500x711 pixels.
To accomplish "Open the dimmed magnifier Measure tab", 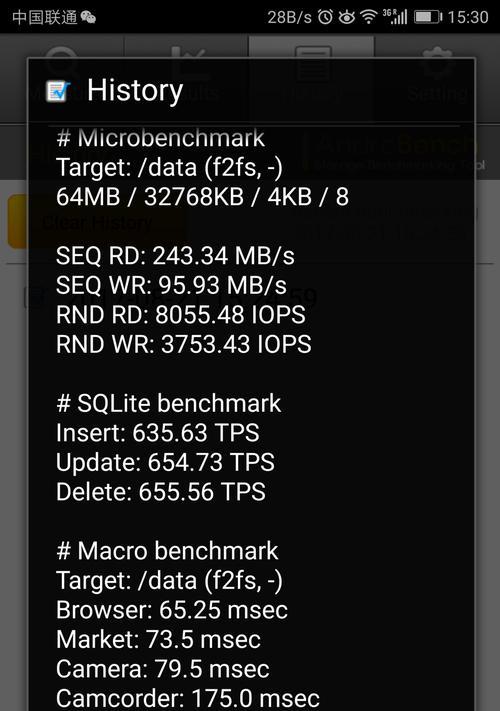I will click(x=62, y=78).
